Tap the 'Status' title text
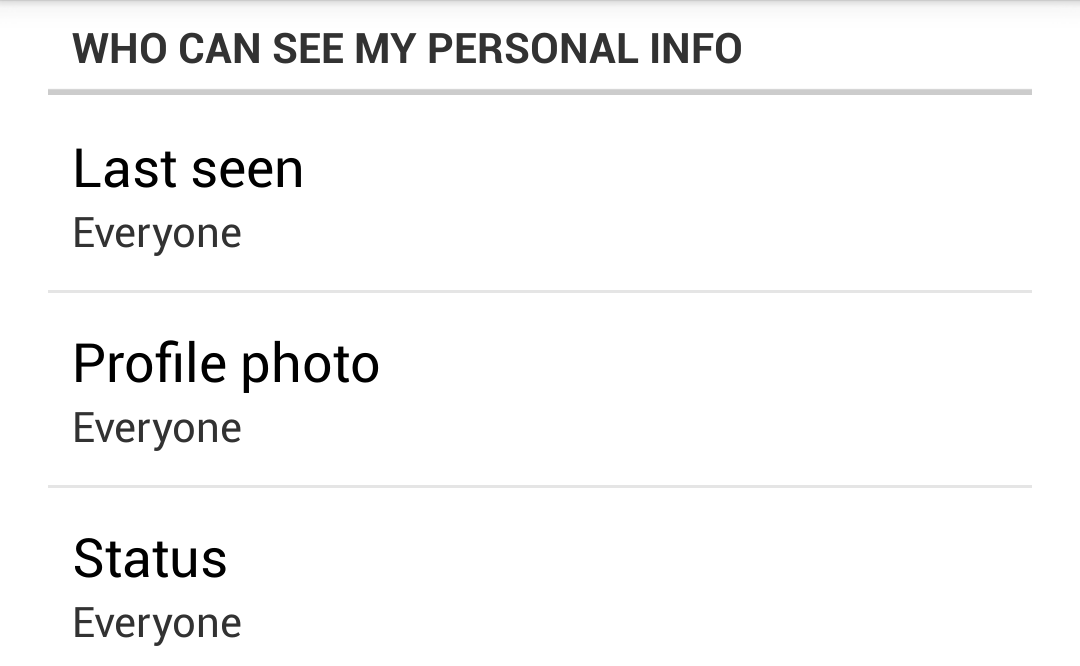This screenshot has height=666, width=1080. pos(150,558)
